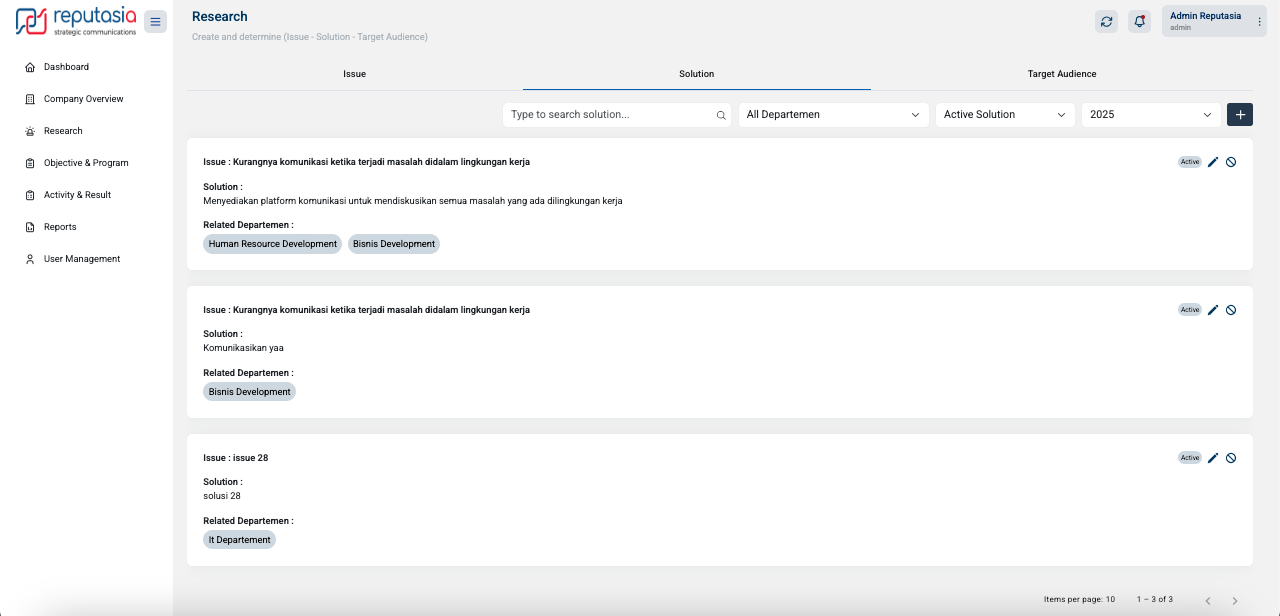Open the 2025 year dropdown
The image size is (1280, 616).
point(1150,115)
